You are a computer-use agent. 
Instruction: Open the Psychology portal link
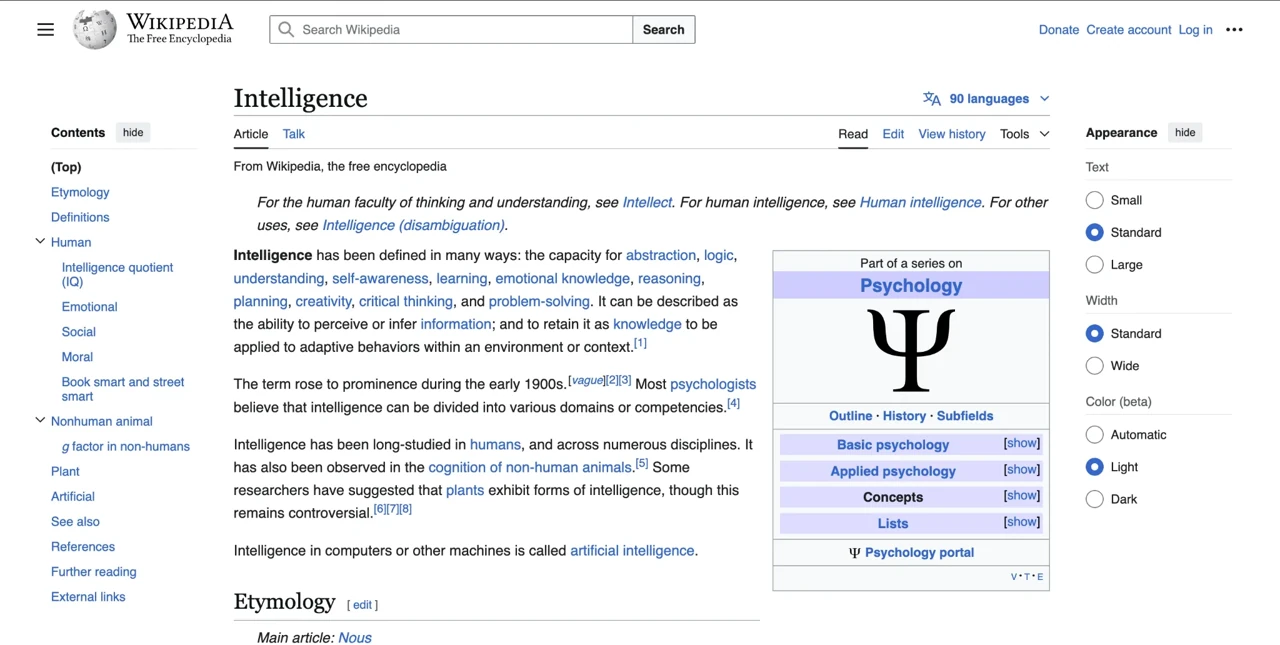coord(919,553)
